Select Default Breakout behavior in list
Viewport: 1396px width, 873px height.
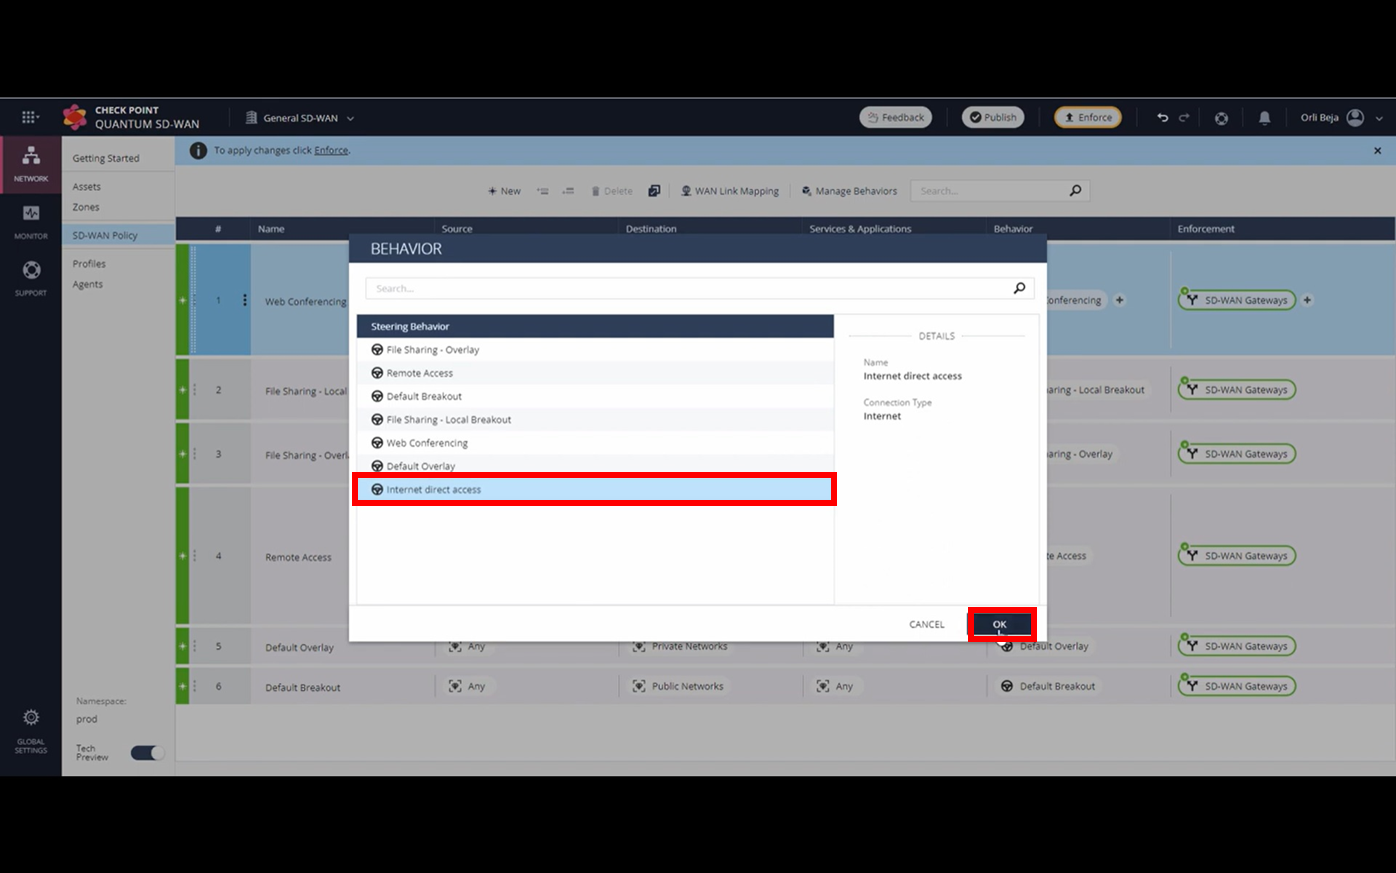click(x=595, y=396)
